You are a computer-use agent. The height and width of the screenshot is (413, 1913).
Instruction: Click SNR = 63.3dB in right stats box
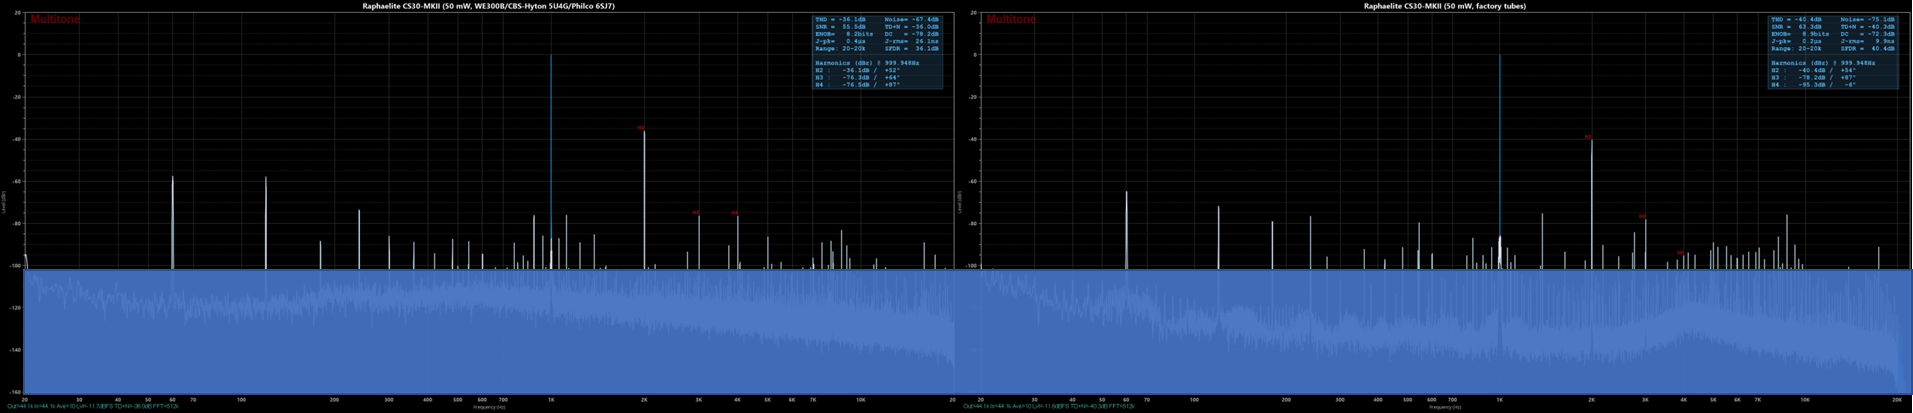click(x=1796, y=26)
